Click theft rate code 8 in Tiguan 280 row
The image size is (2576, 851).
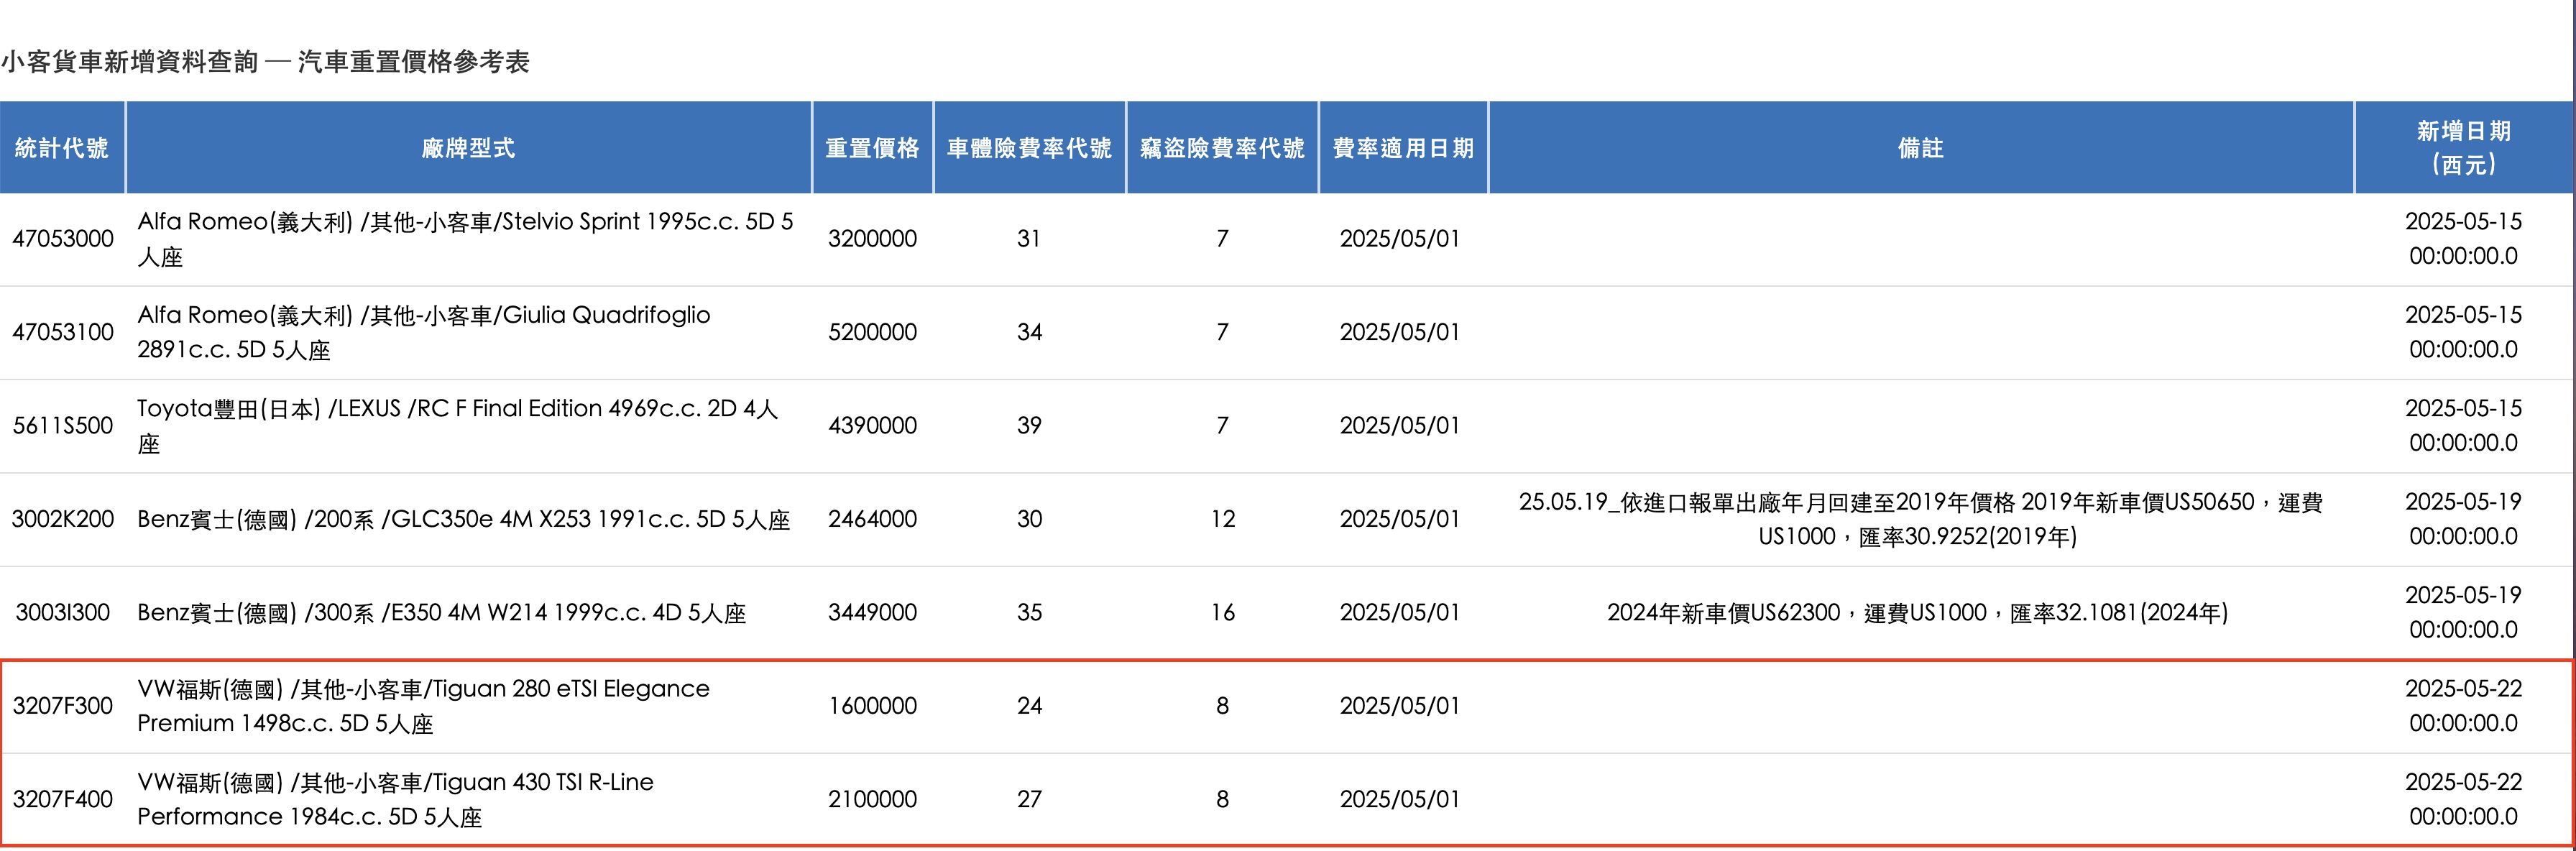click(1222, 706)
